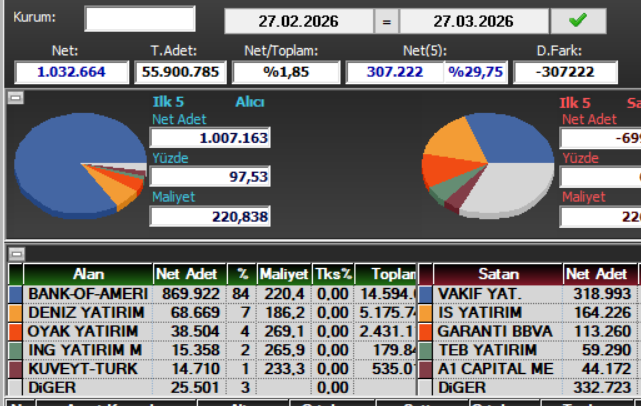Click the green swatch beside ING YATIRIM M
This screenshot has width=641, height=406.
16,351
